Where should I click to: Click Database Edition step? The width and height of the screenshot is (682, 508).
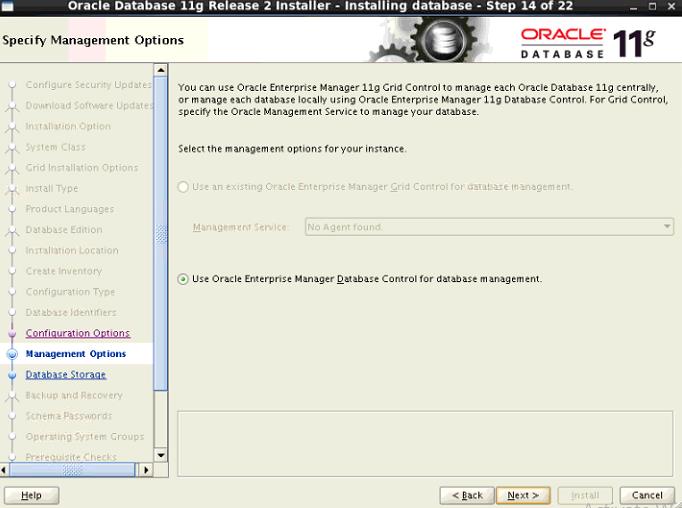pos(64,230)
